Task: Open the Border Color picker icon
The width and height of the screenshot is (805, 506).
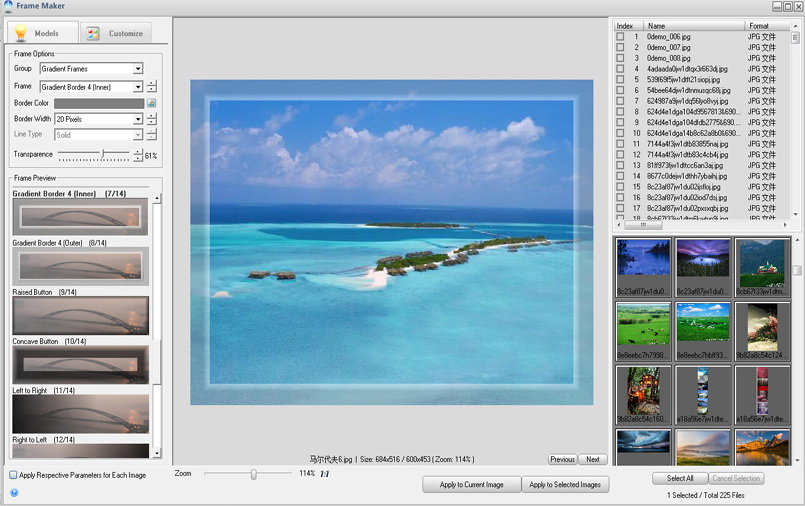Action: [x=151, y=103]
